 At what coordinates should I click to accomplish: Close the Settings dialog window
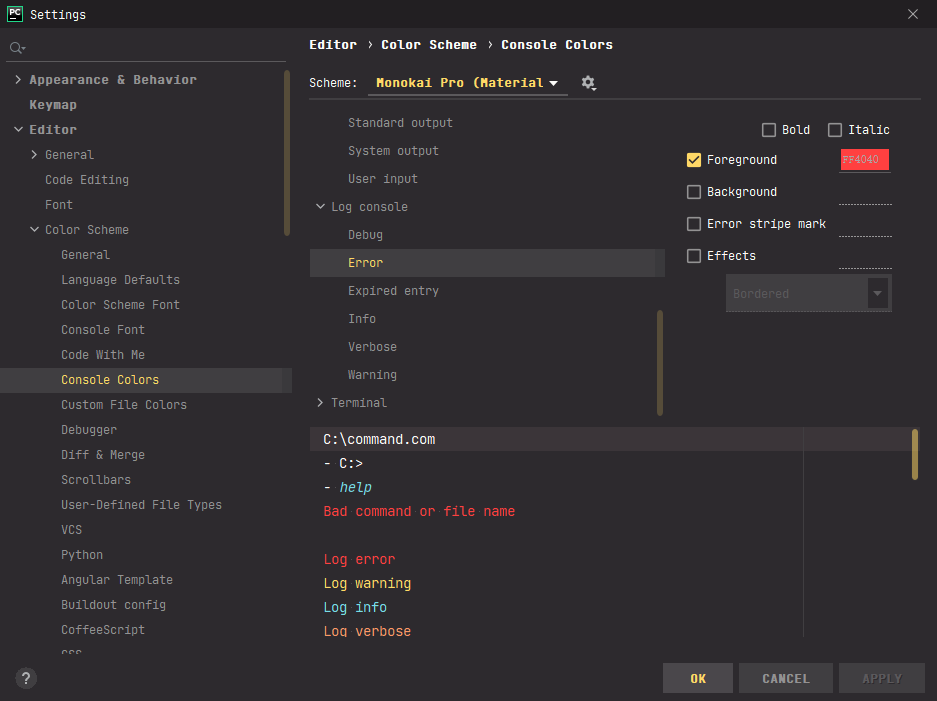[x=912, y=14]
